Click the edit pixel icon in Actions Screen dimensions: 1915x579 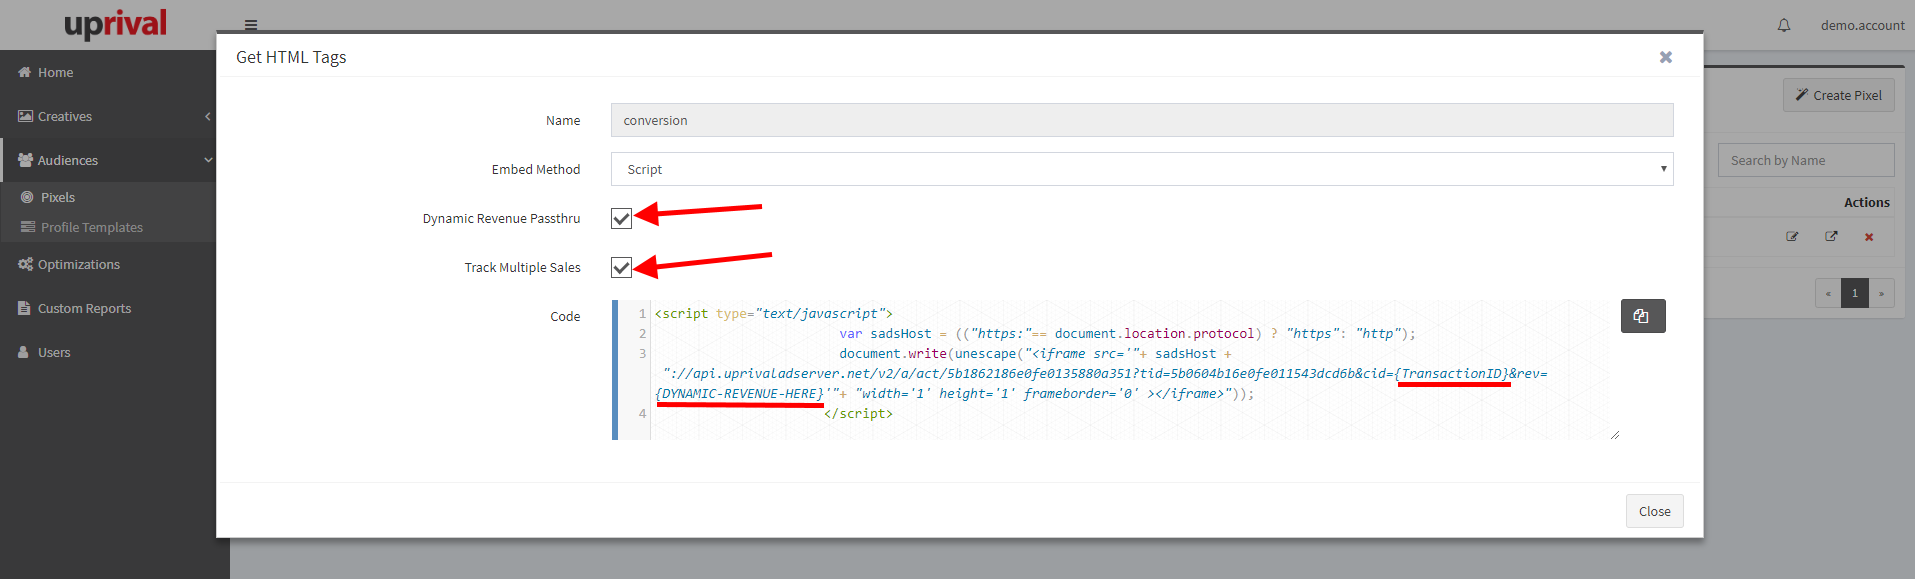(1792, 237)
